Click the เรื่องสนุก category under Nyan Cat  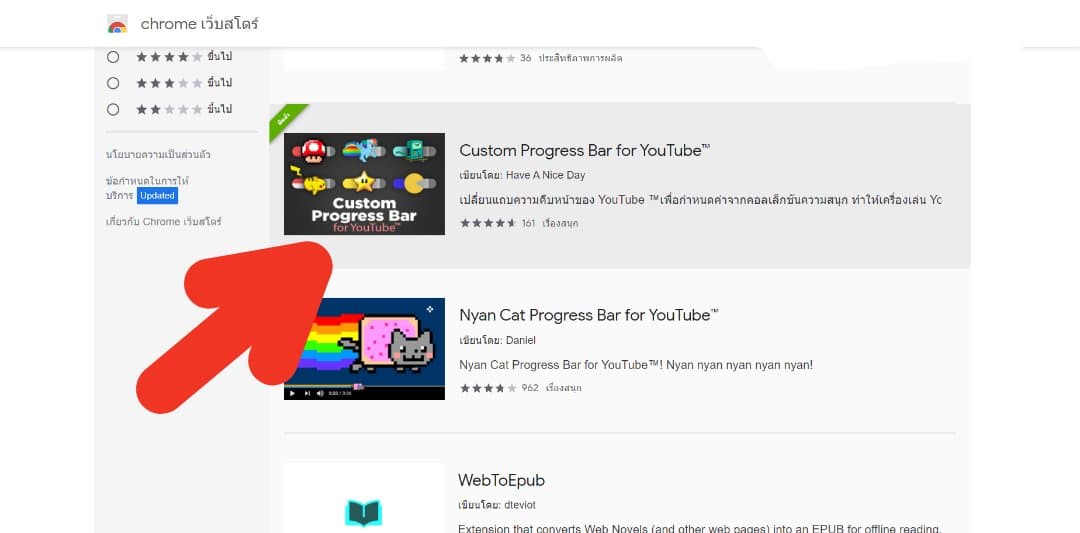564,388
